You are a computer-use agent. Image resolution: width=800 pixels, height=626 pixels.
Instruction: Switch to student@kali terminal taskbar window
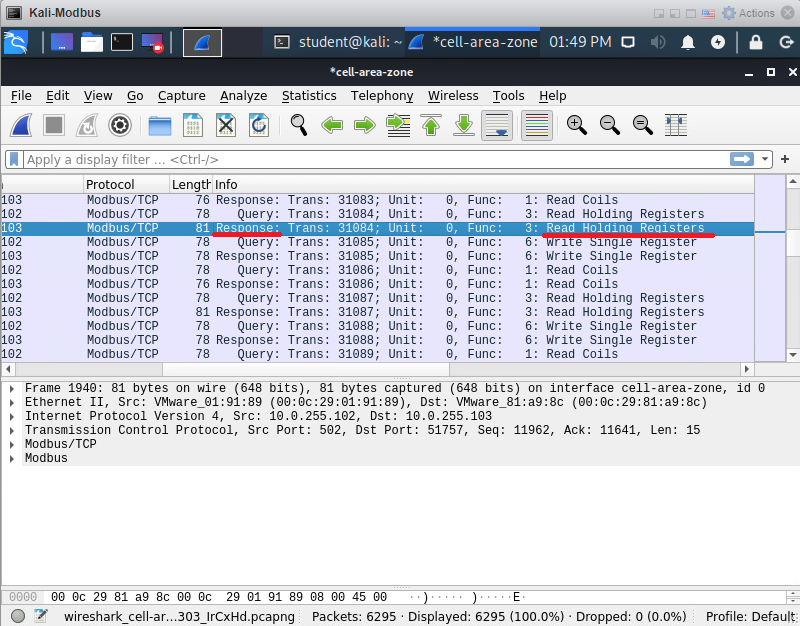(x=337, y=42)
